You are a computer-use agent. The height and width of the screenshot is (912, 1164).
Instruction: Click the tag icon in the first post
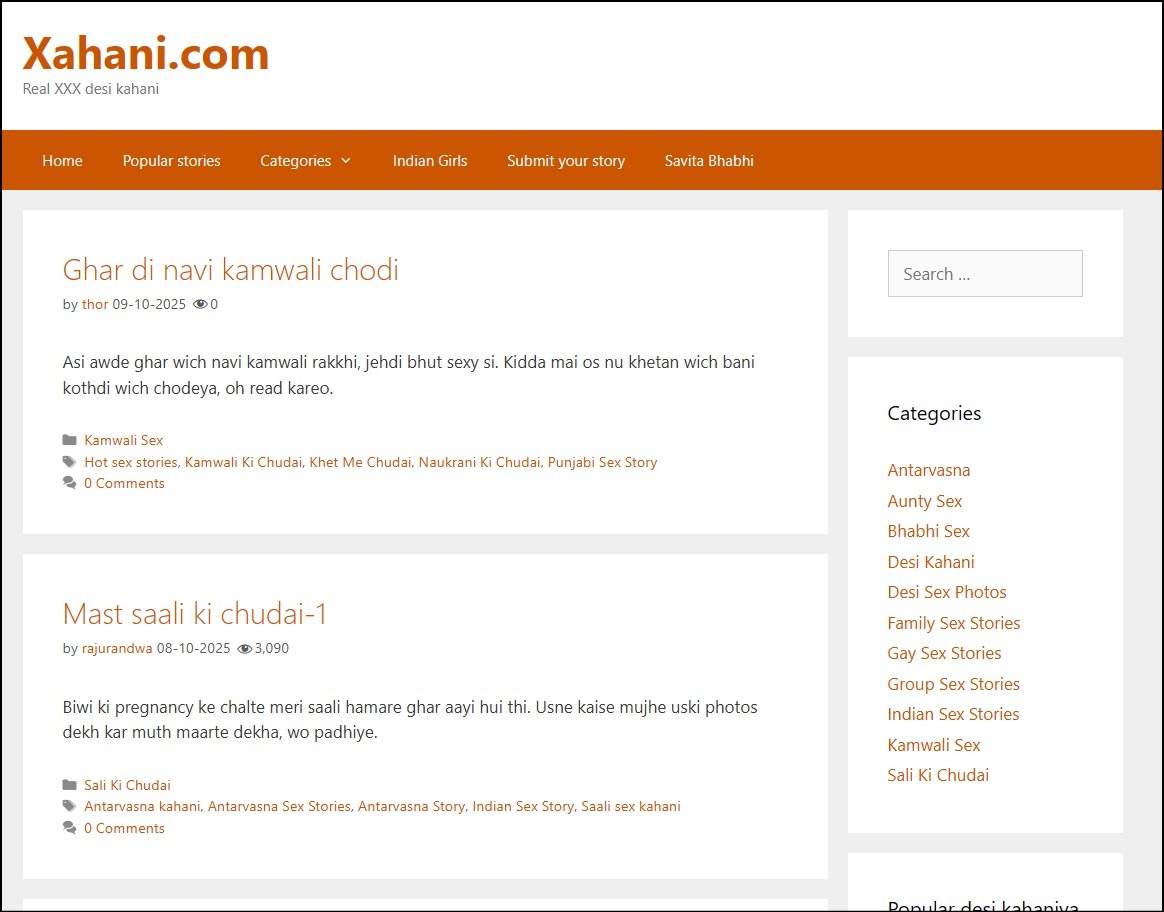(x=69, y=462)
